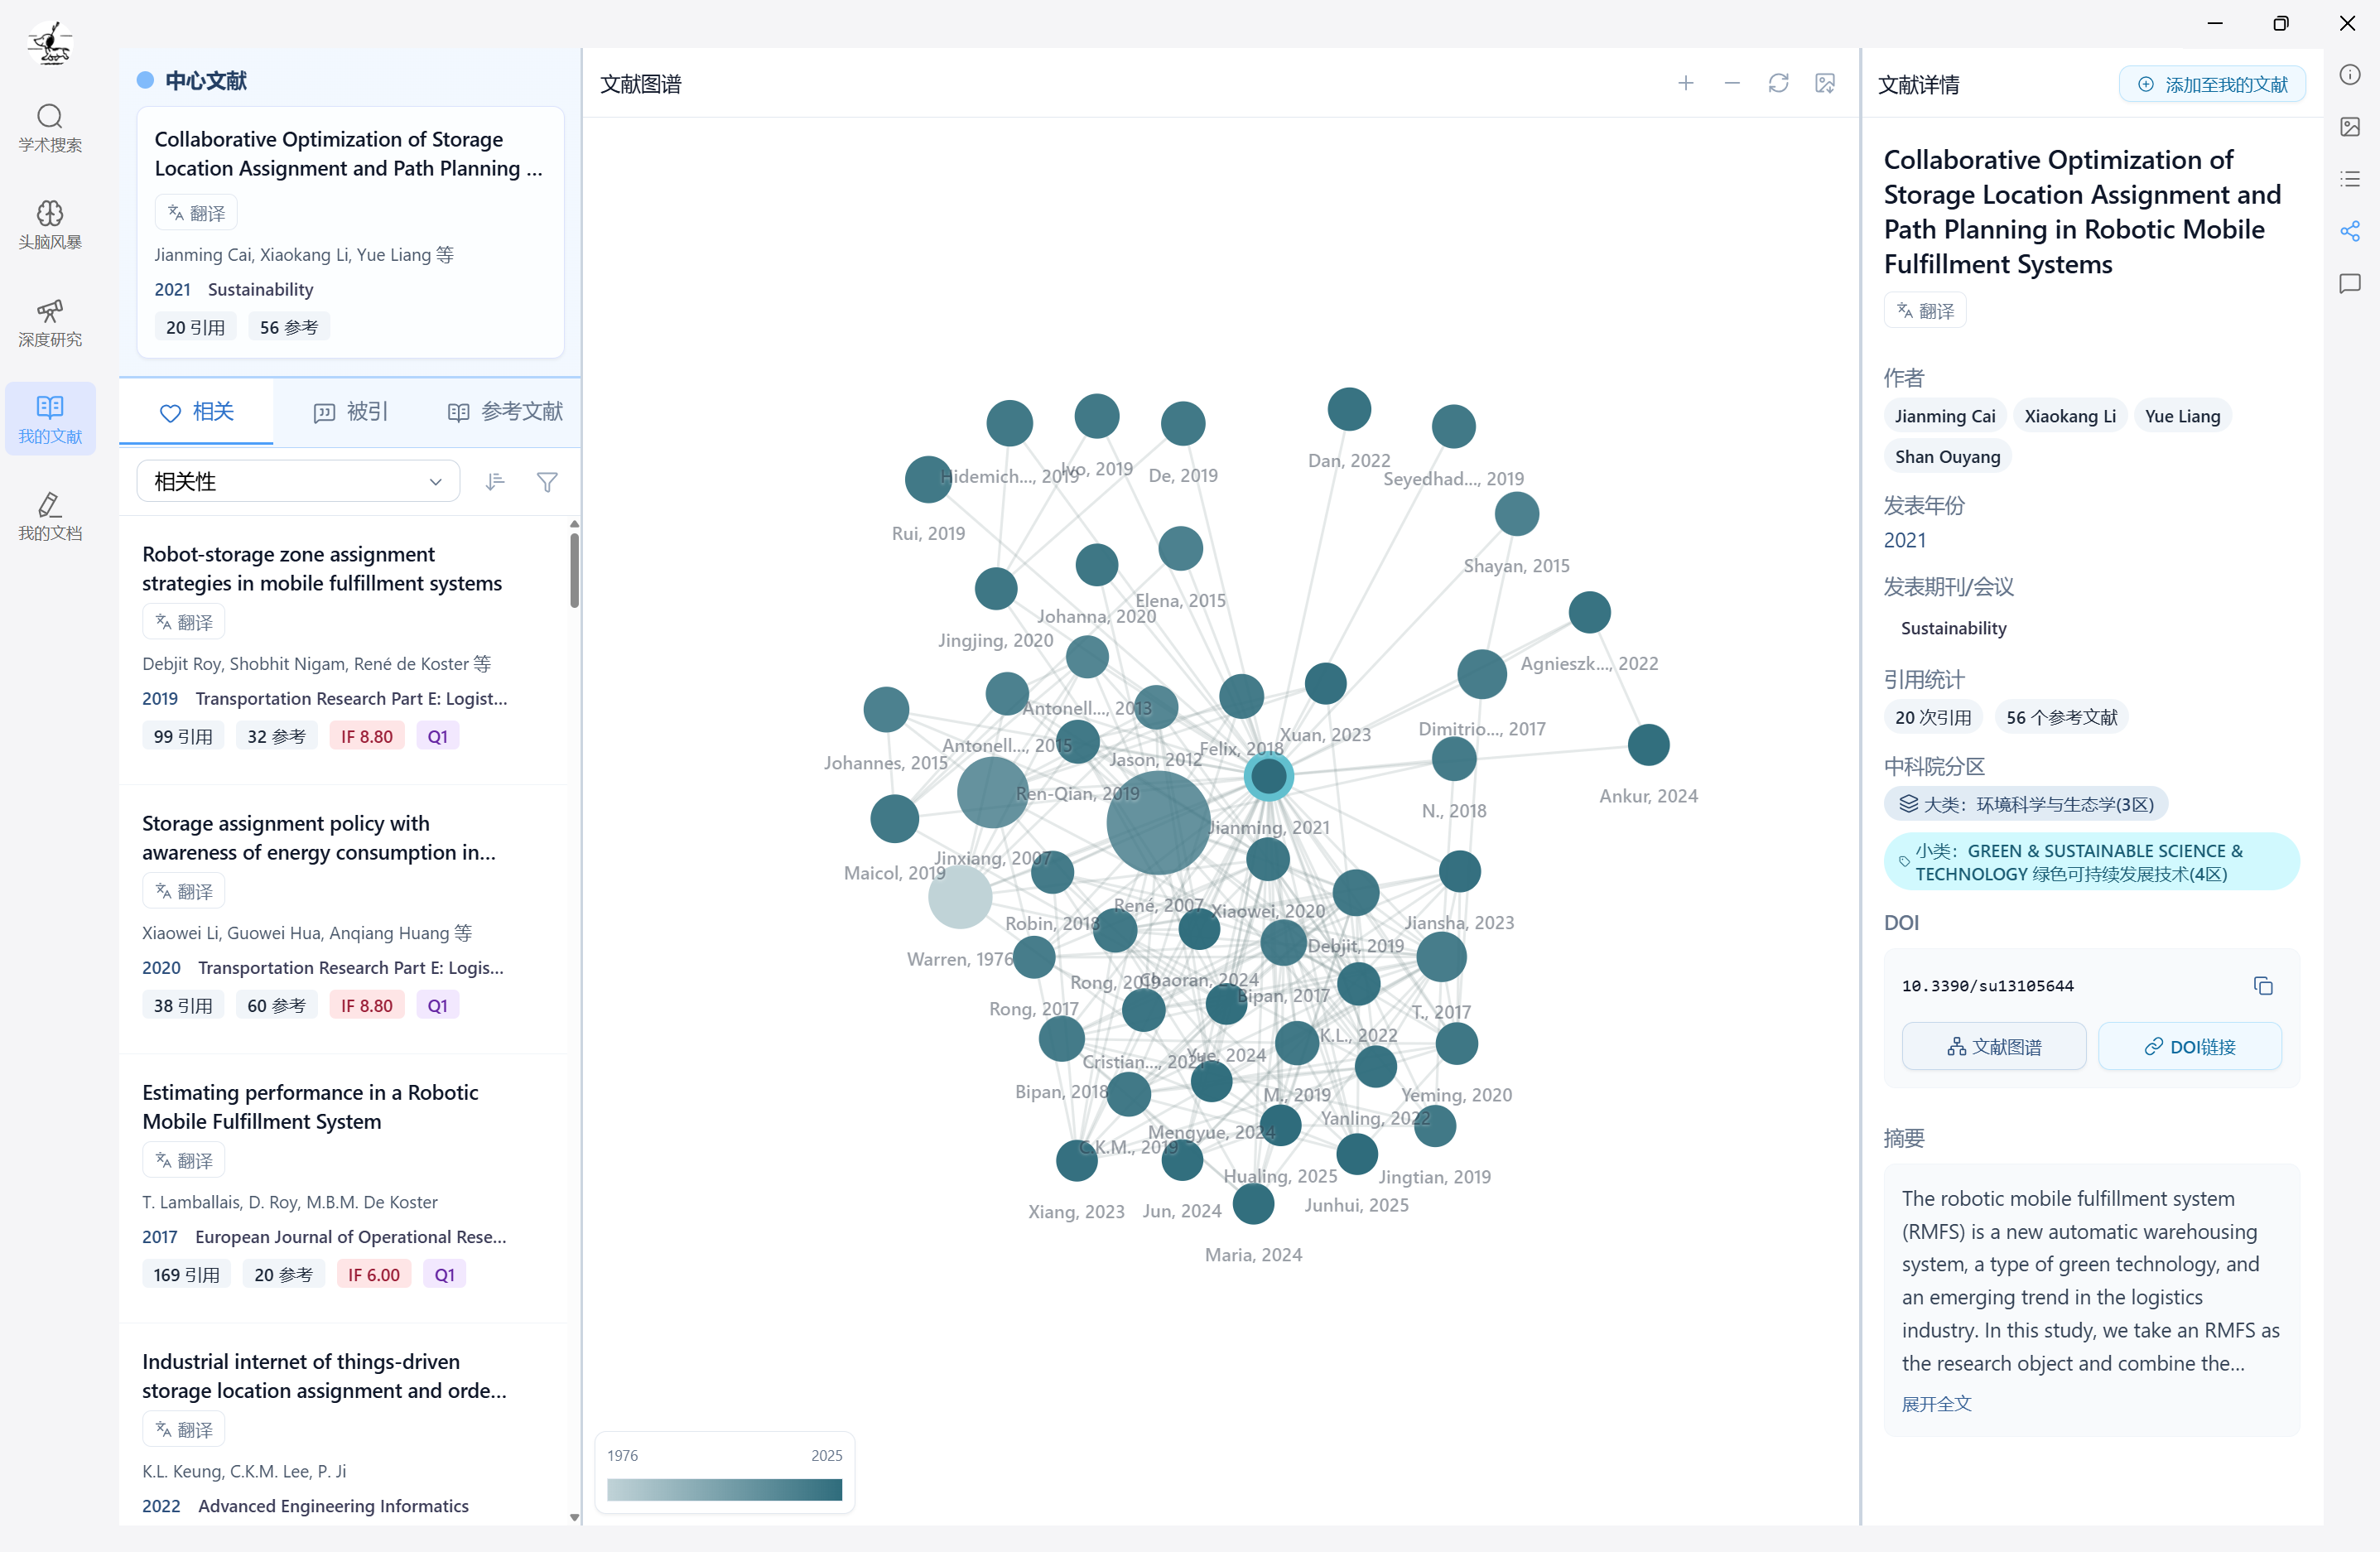Toggle the sort order icon
This screenshot has width=2380, height=1552.
pos(495,482)
